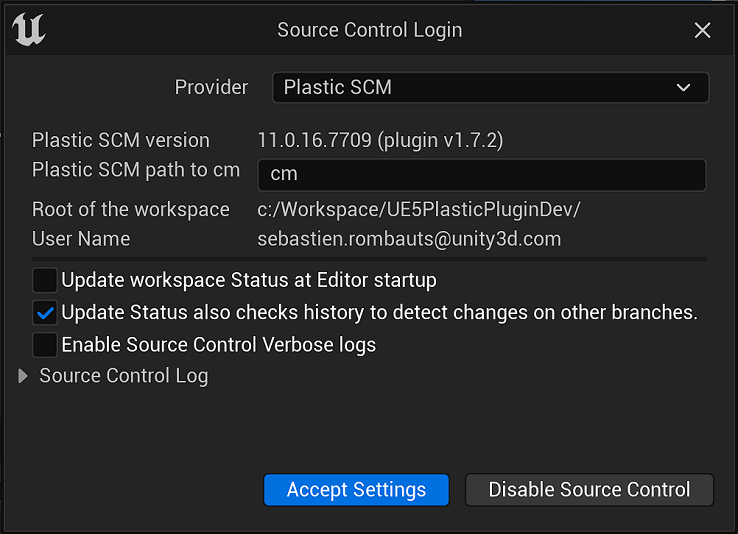The height and width of the screenshot is (534, 738).
Task: Enable Source Control Verbose logs checkbox
Action: [45, 345]
